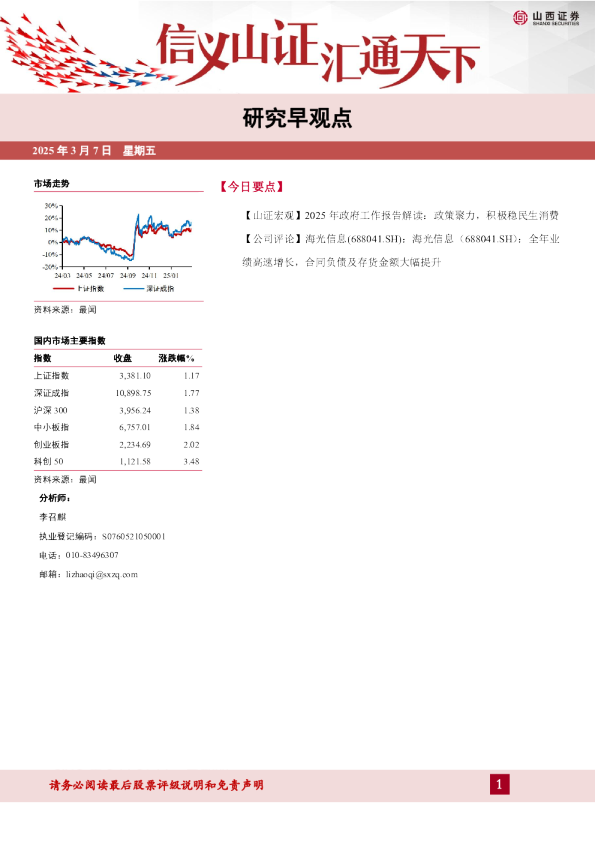Click the 深证成指 closing value 10,898.75

coord(133,393)
